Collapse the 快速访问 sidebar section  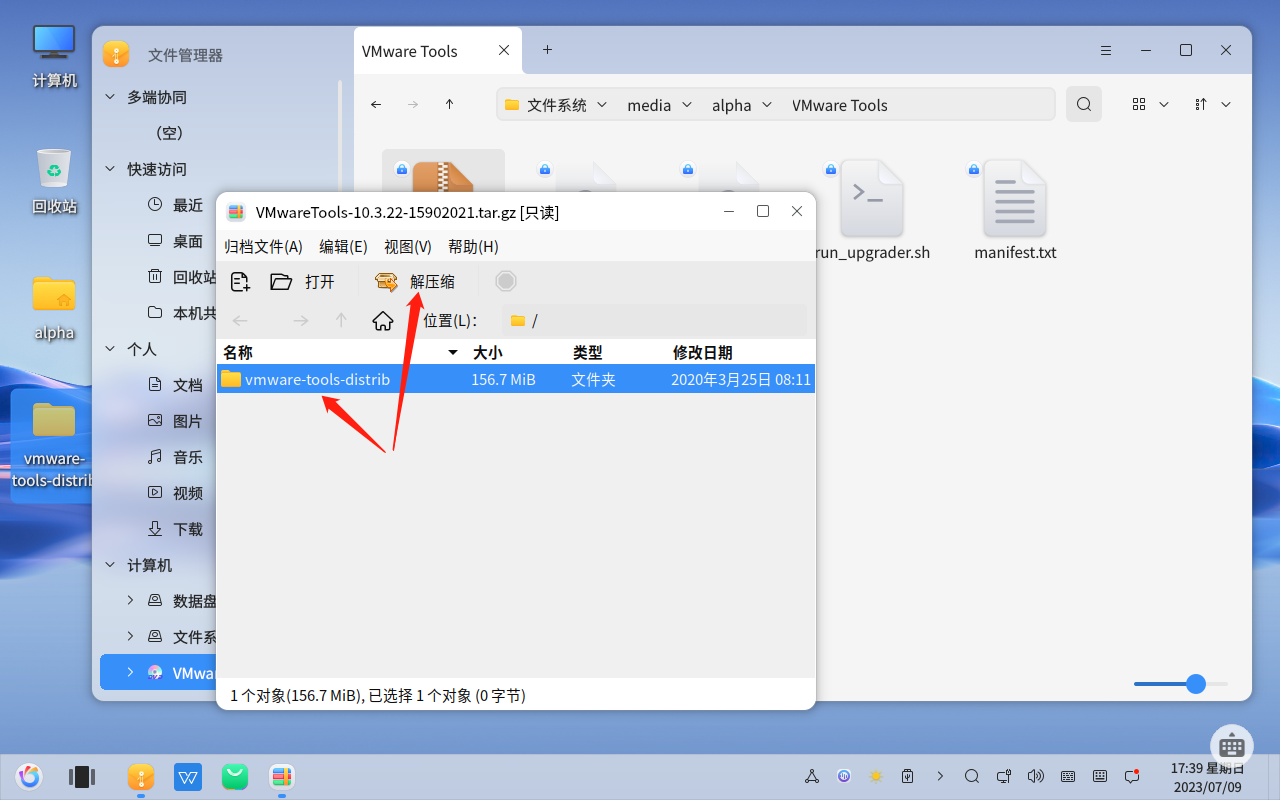click(x=111, y=169)
